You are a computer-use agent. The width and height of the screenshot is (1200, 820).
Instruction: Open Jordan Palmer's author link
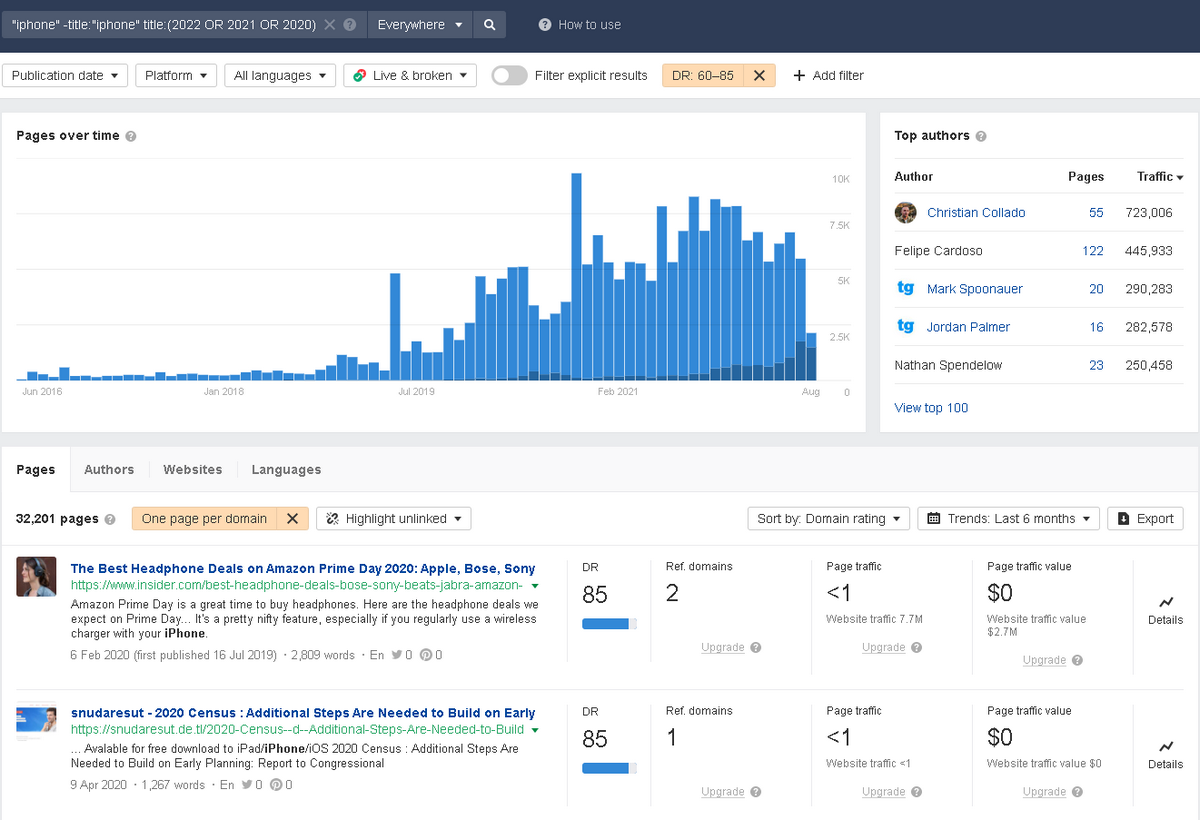969,327
